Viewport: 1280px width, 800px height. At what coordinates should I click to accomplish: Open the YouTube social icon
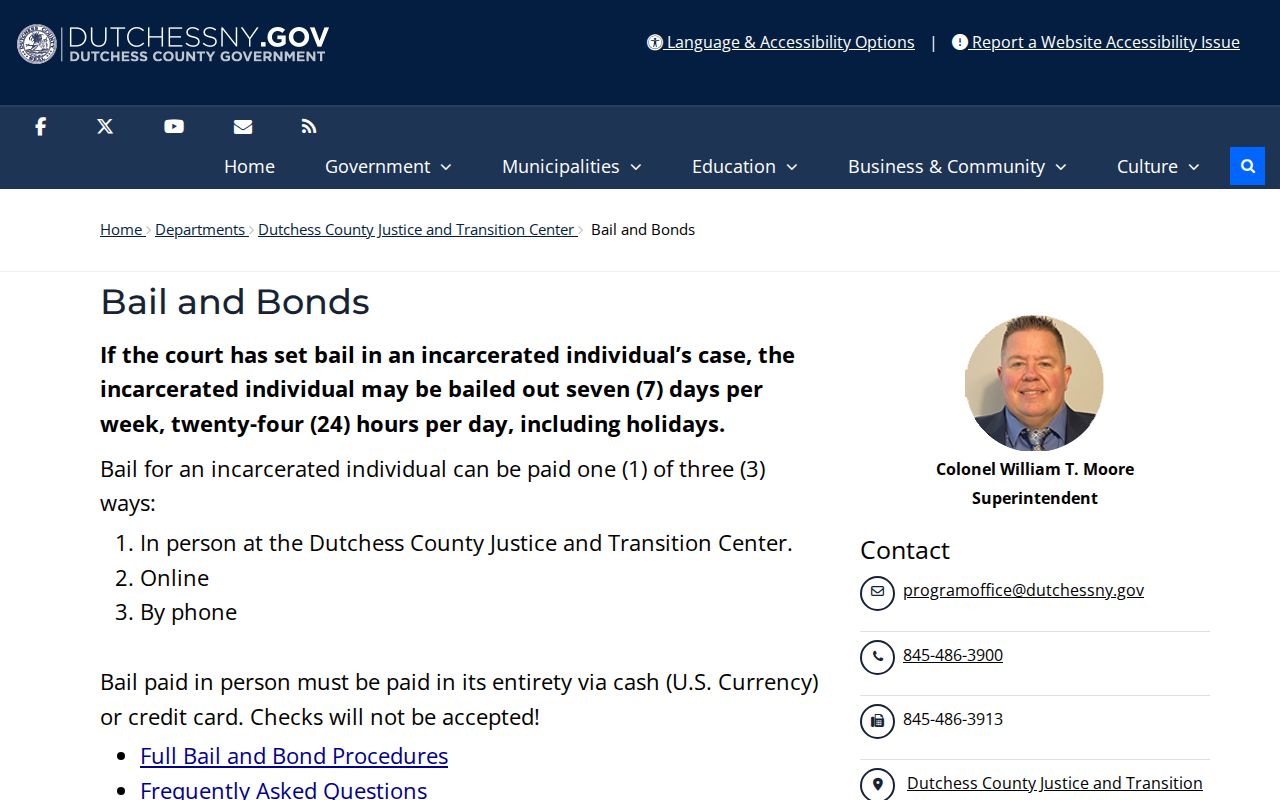point(174,126)
